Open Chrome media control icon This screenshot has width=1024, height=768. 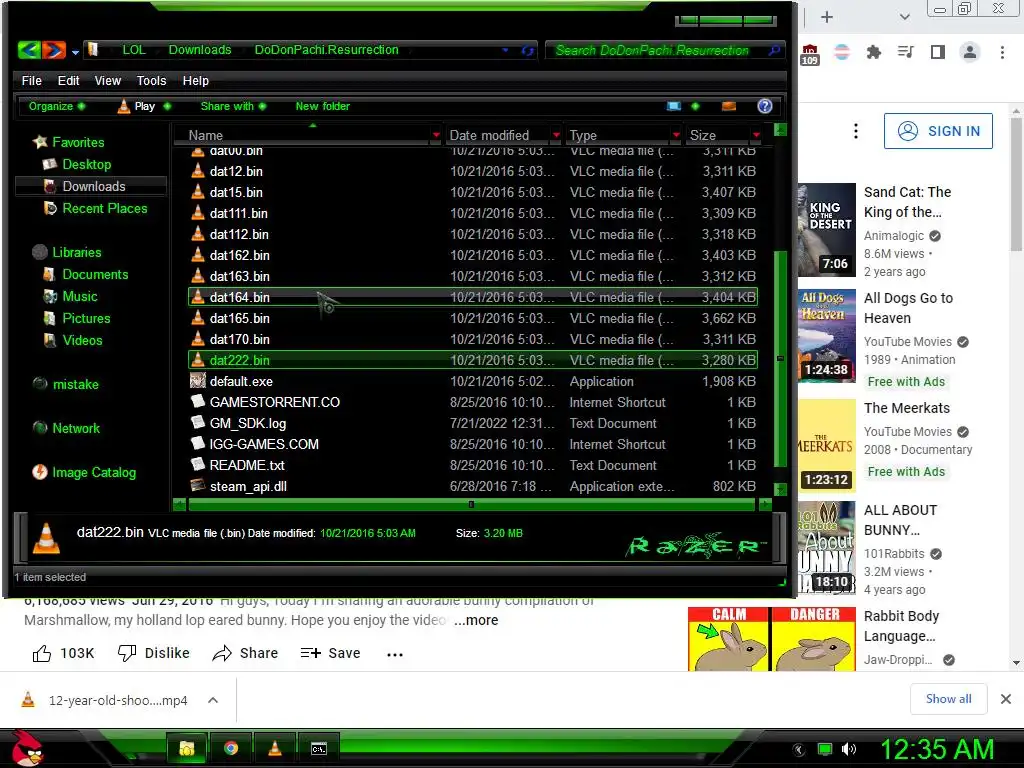[906, 52]
